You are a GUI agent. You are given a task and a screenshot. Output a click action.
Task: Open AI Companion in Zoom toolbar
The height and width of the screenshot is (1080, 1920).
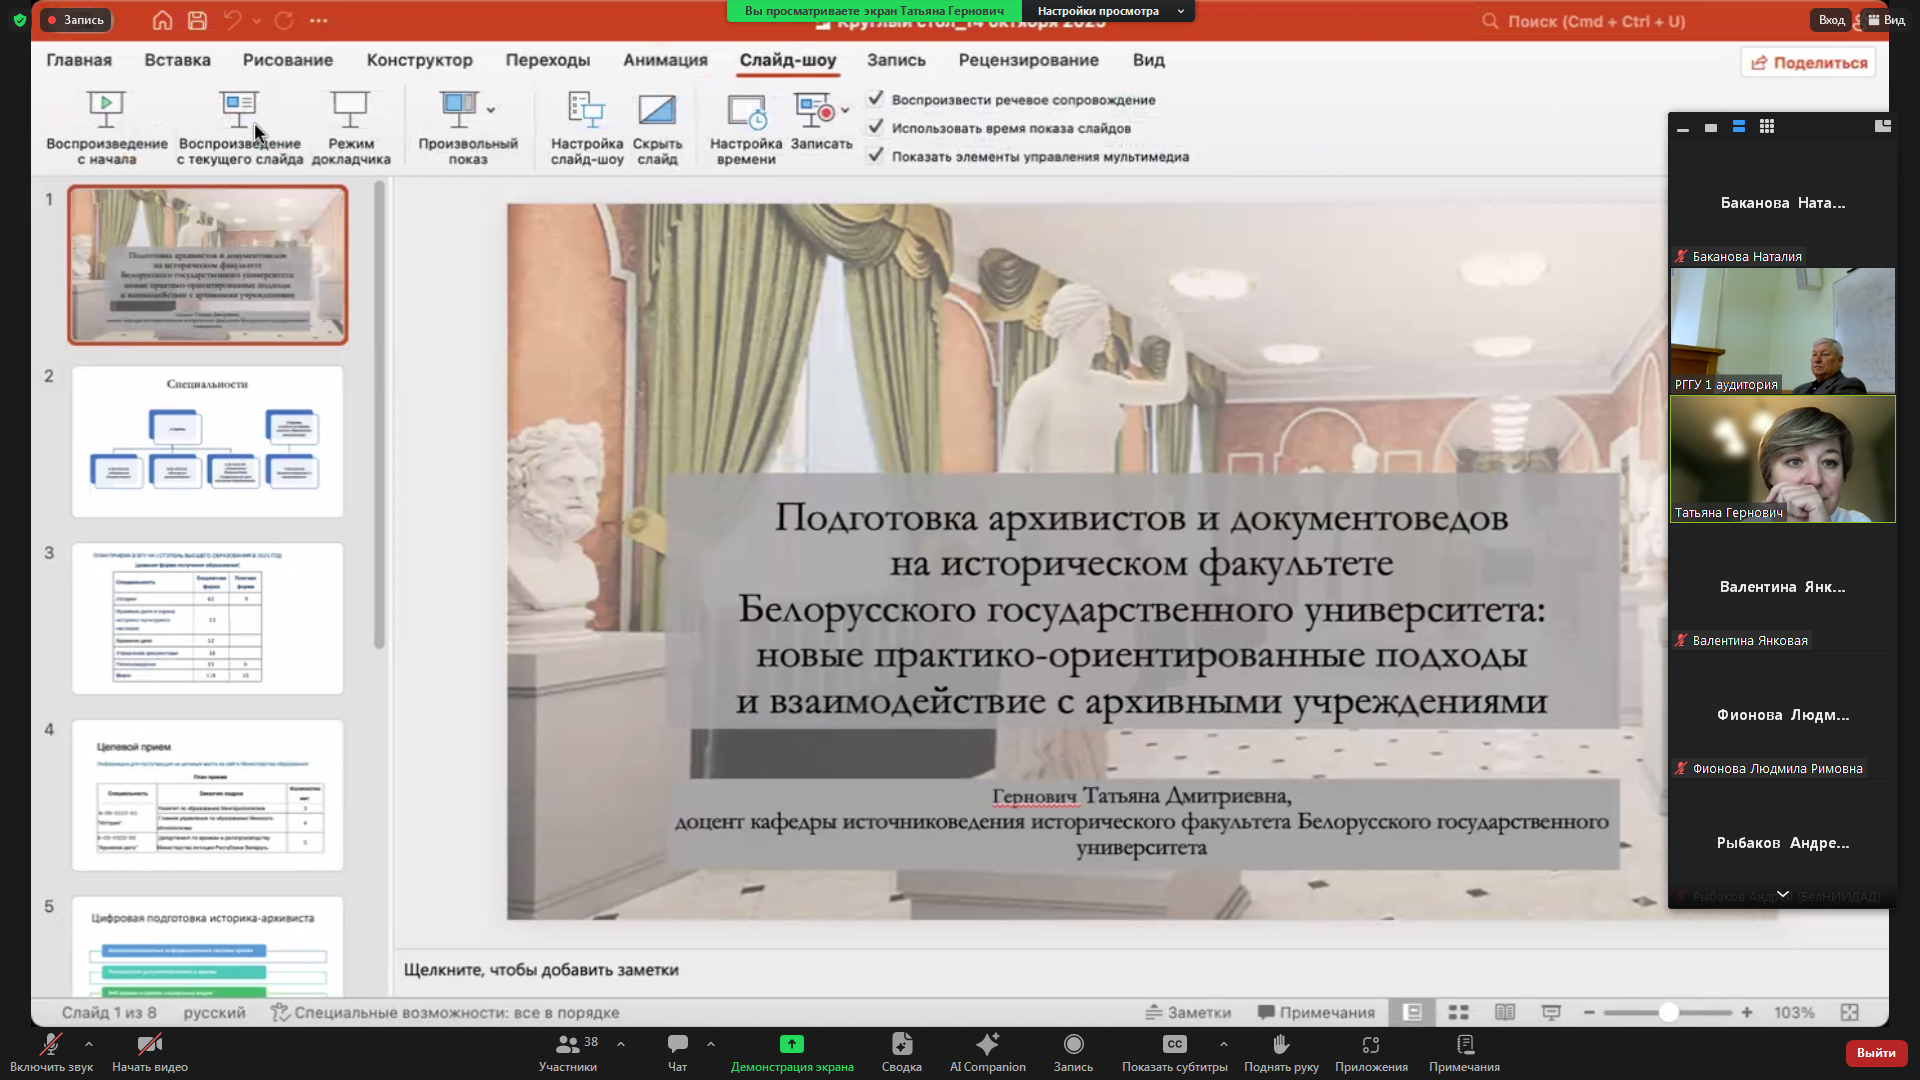click(987, 1044)
